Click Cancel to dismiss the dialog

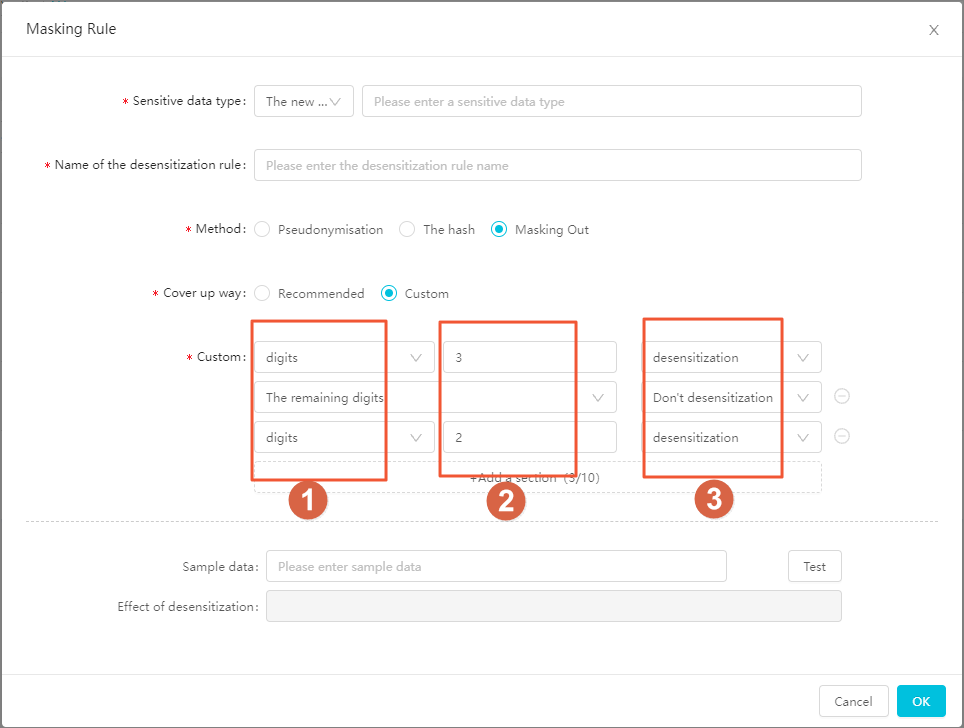853,702
